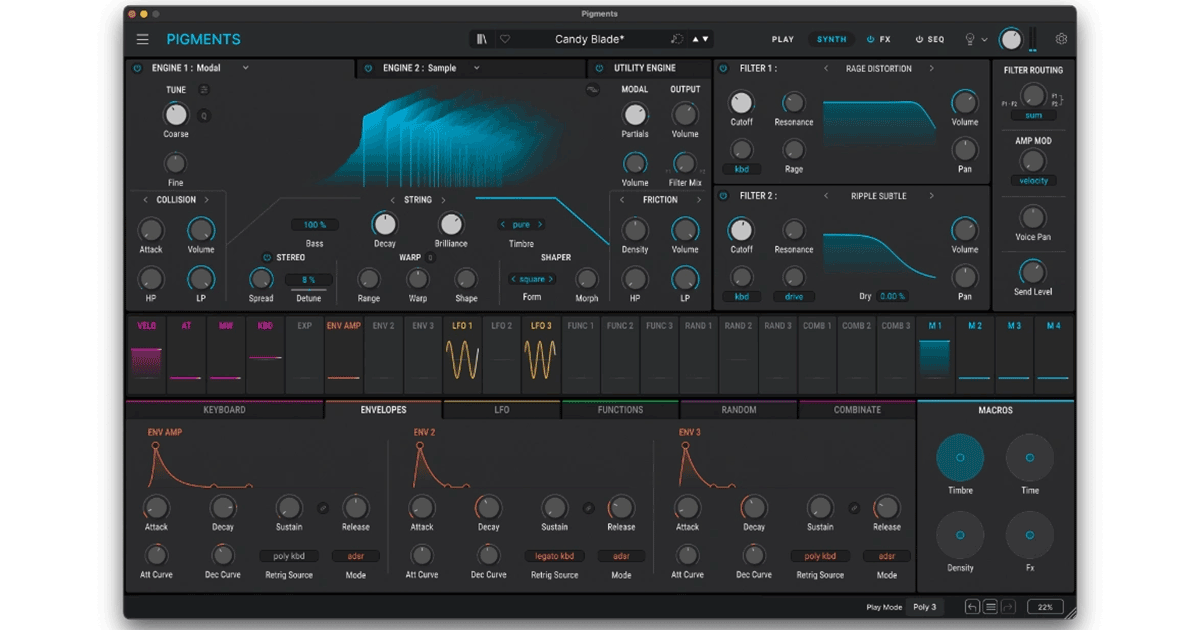This screenshot has width=1200, height=630.
Task: Open ENV AMP poly kbd Retrig Source dropdown
Action: [x=290, y=556]
